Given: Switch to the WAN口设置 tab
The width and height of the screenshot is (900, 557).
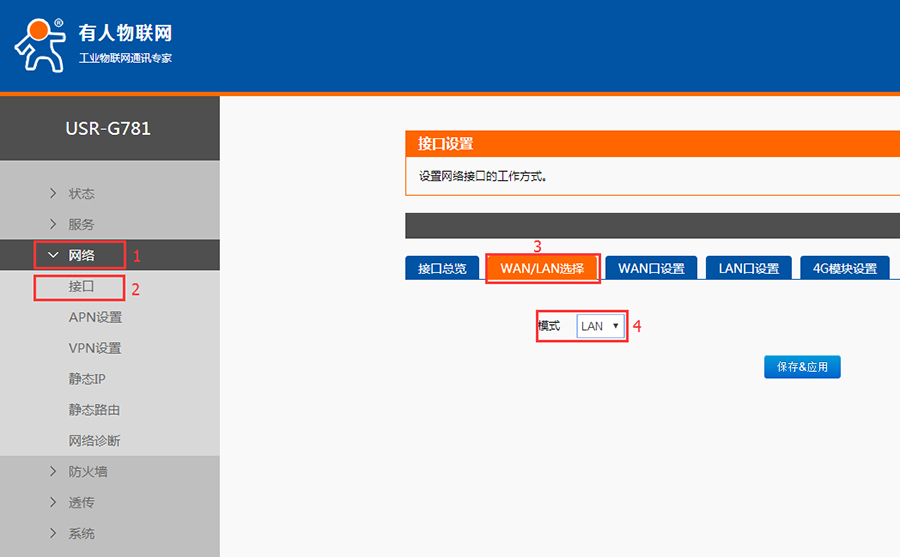Looking at the screenshot, I should pyautogui.click(x=651, y=268).
